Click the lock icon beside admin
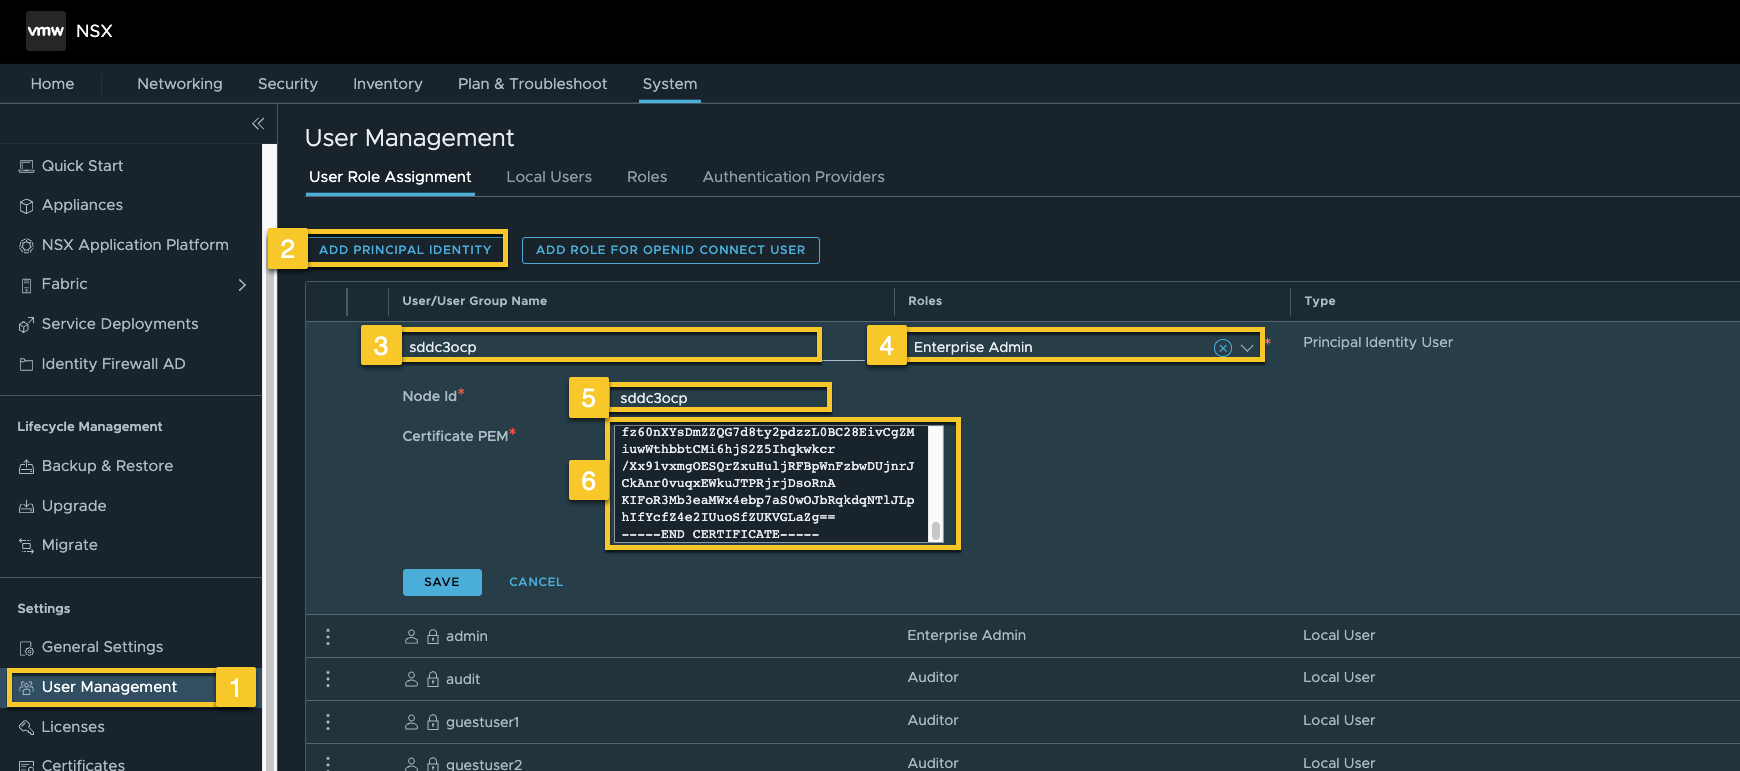Viewport: 1740px width, 771px height. [433, 636]
